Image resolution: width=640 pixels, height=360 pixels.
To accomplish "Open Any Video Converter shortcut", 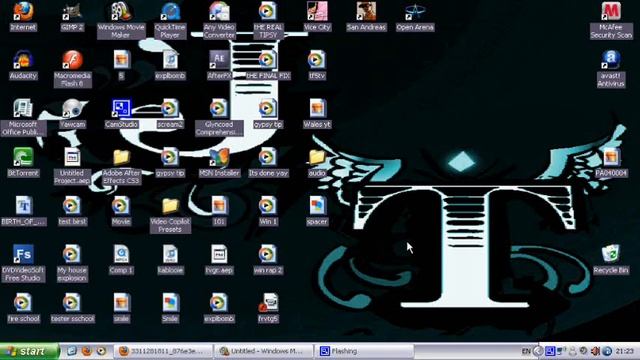I will (219, 20).
